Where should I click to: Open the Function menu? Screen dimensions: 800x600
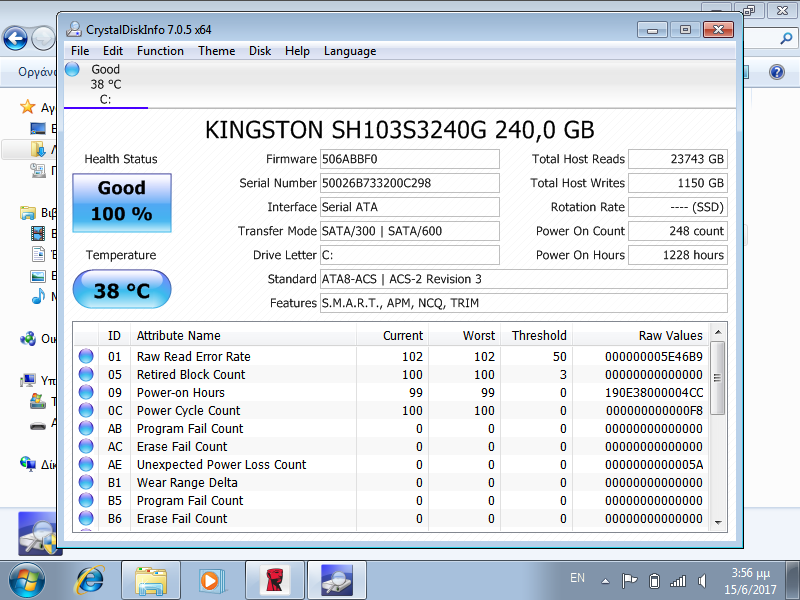tap(160, 51)
